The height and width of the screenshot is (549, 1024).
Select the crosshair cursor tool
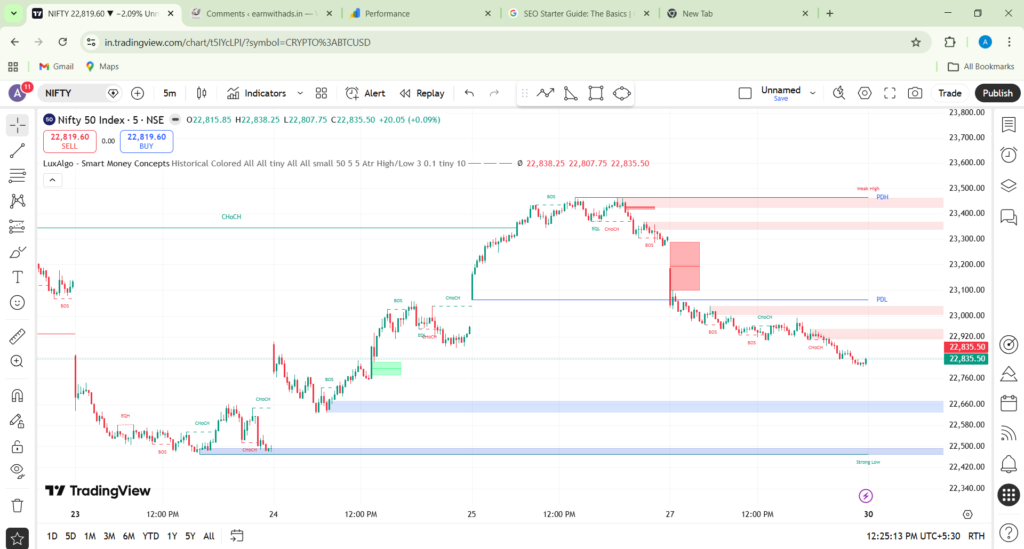(18, 125)
